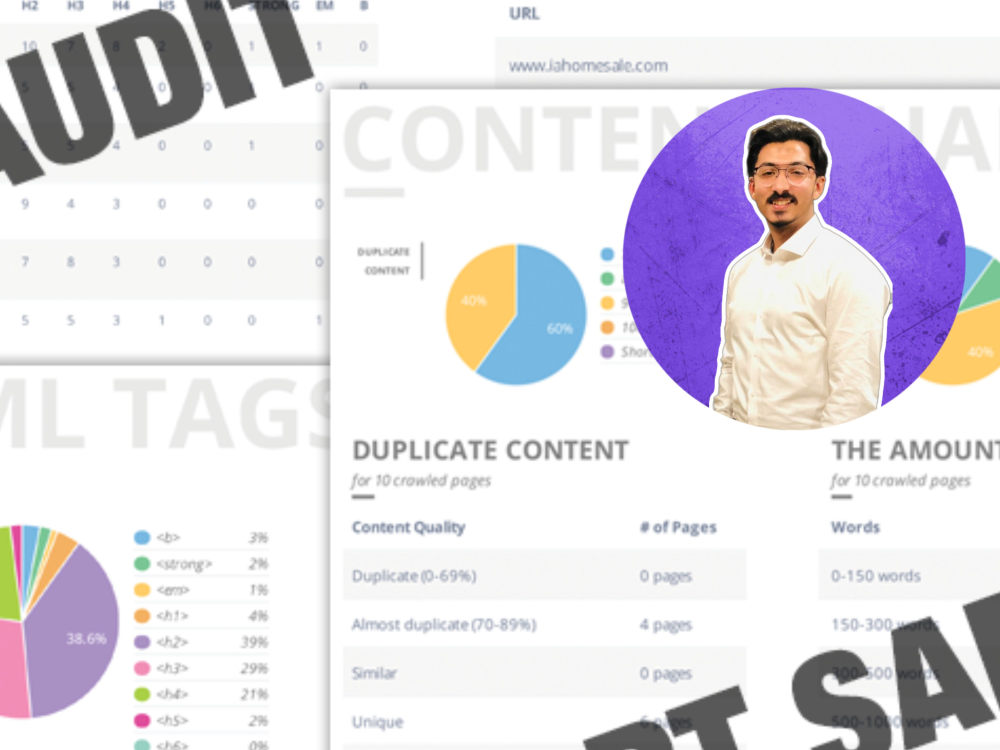Click the <h2> tag label
1000x750 pixels.
click(x=172, y=642)
